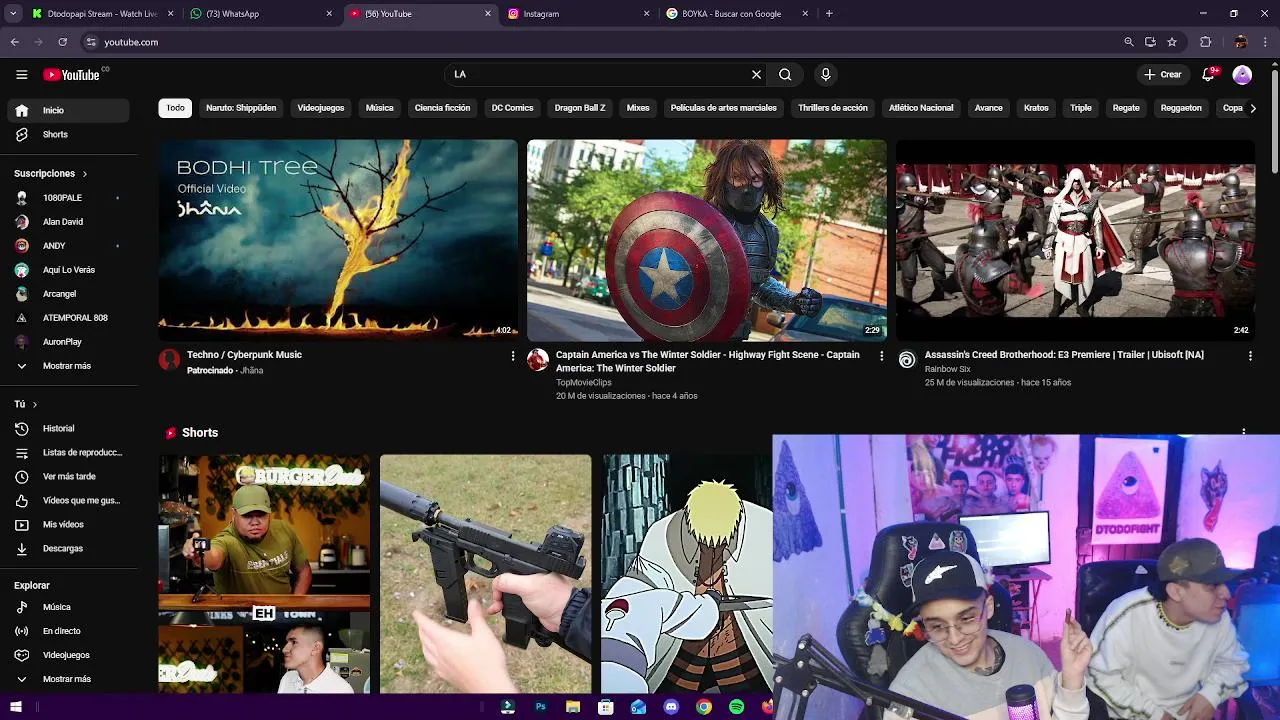The width and height of the screenshot is (1280, 720).
Task: Select the Películas de artes marciales chip
Action: [x=724, y=108]
